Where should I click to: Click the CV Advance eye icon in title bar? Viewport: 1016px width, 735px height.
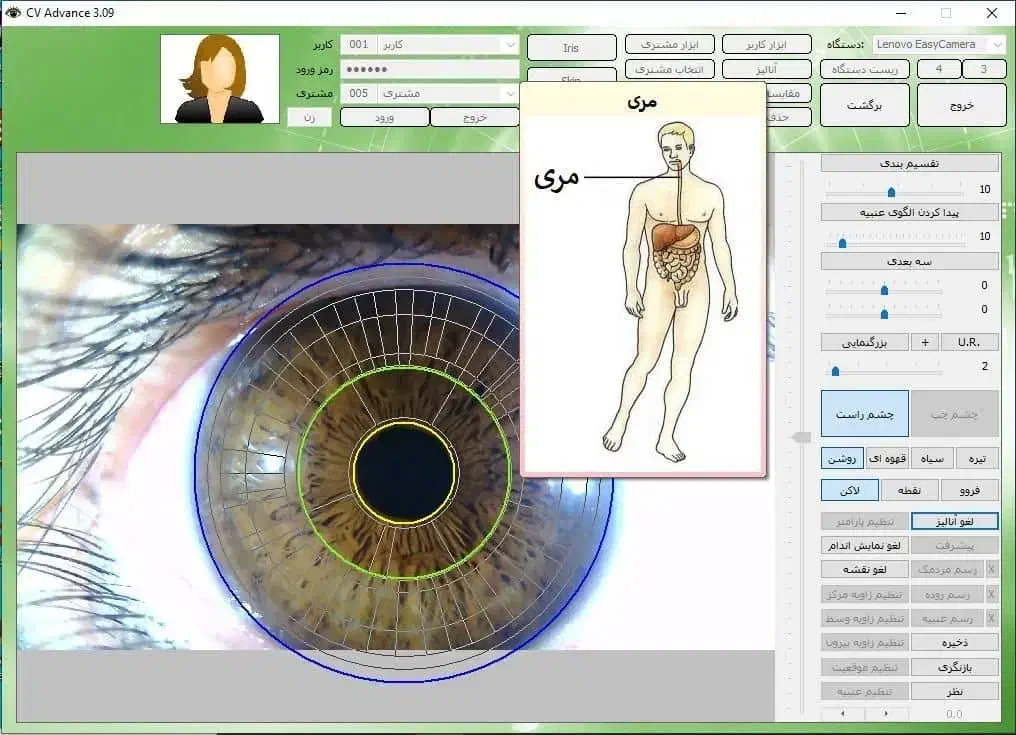click(x=12, y=13)
